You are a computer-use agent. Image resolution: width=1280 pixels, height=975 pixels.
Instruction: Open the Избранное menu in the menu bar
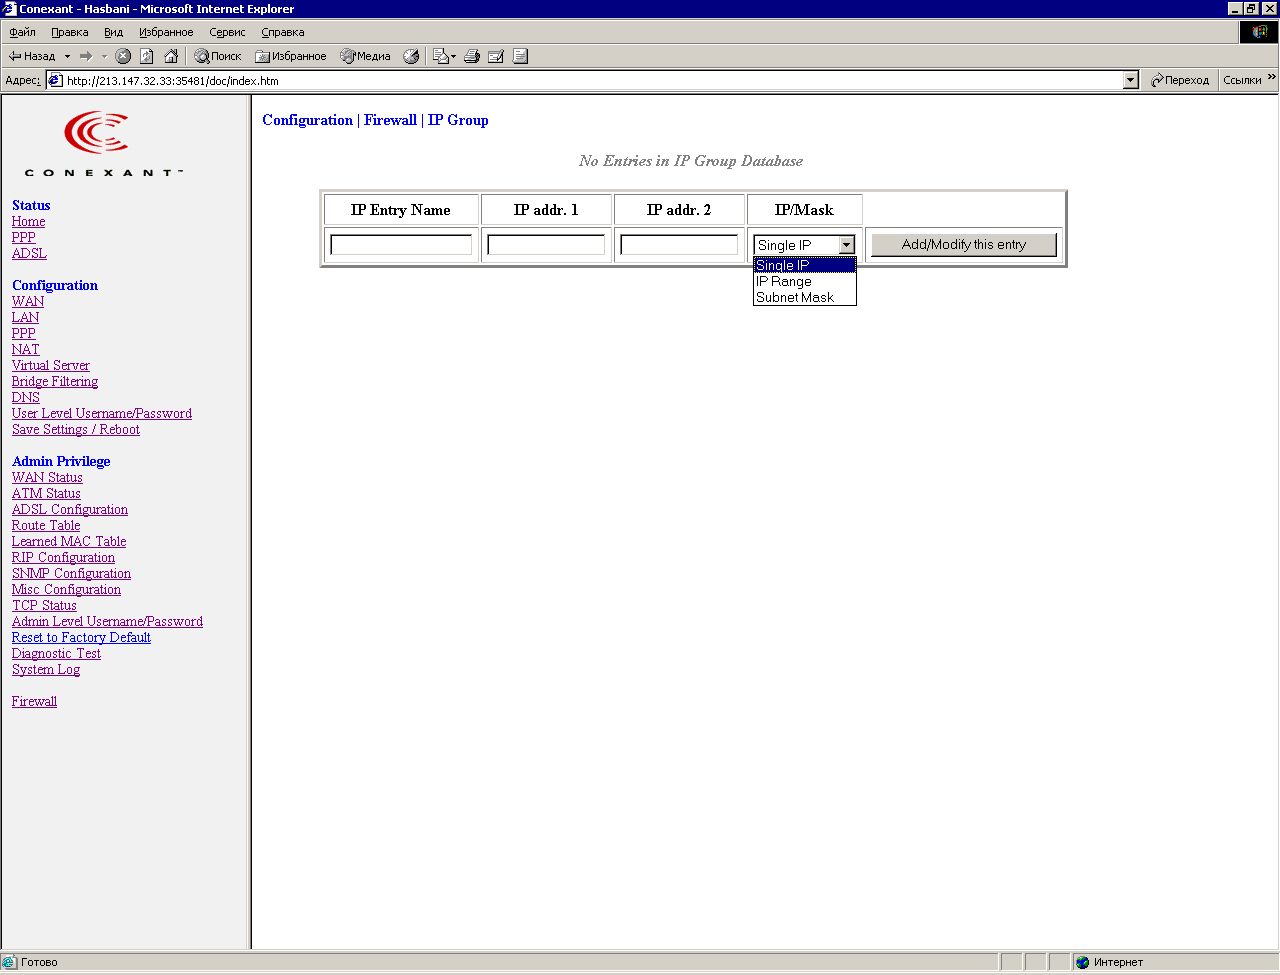166,32
